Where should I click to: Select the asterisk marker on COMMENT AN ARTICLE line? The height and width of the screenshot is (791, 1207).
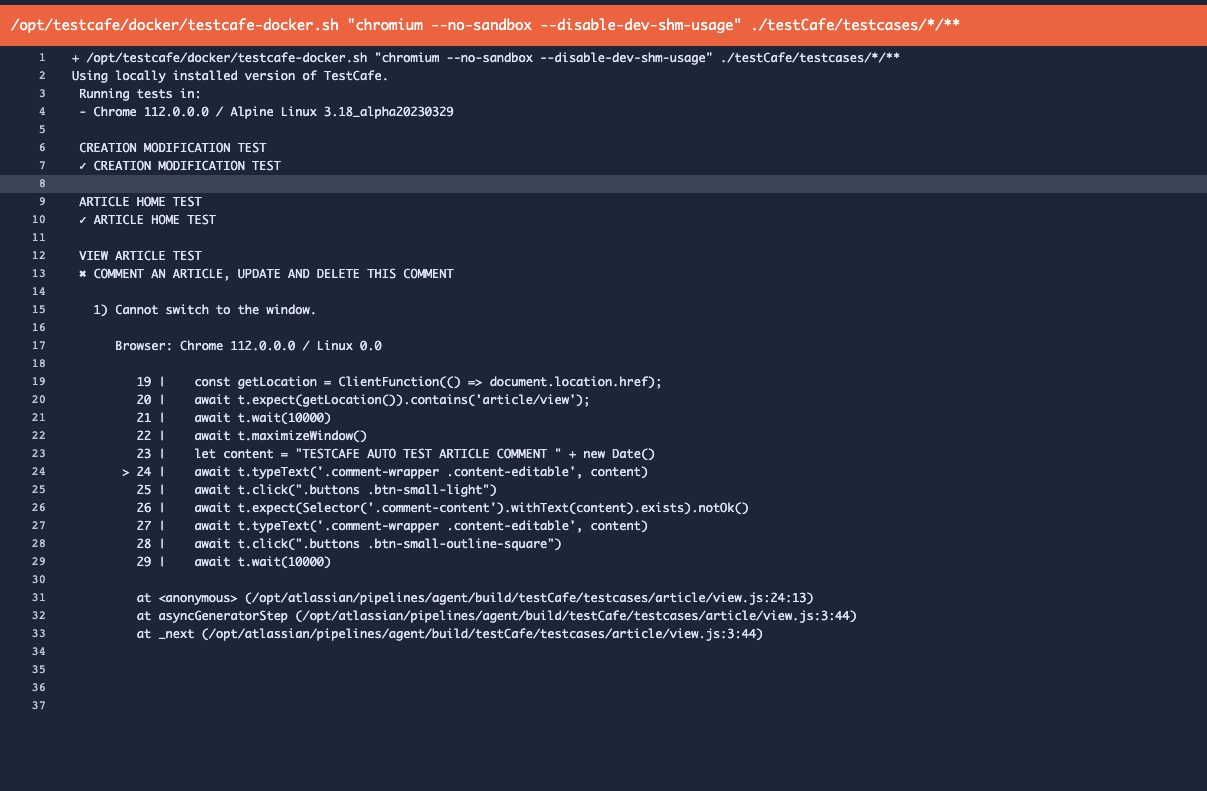pos(83,273)
